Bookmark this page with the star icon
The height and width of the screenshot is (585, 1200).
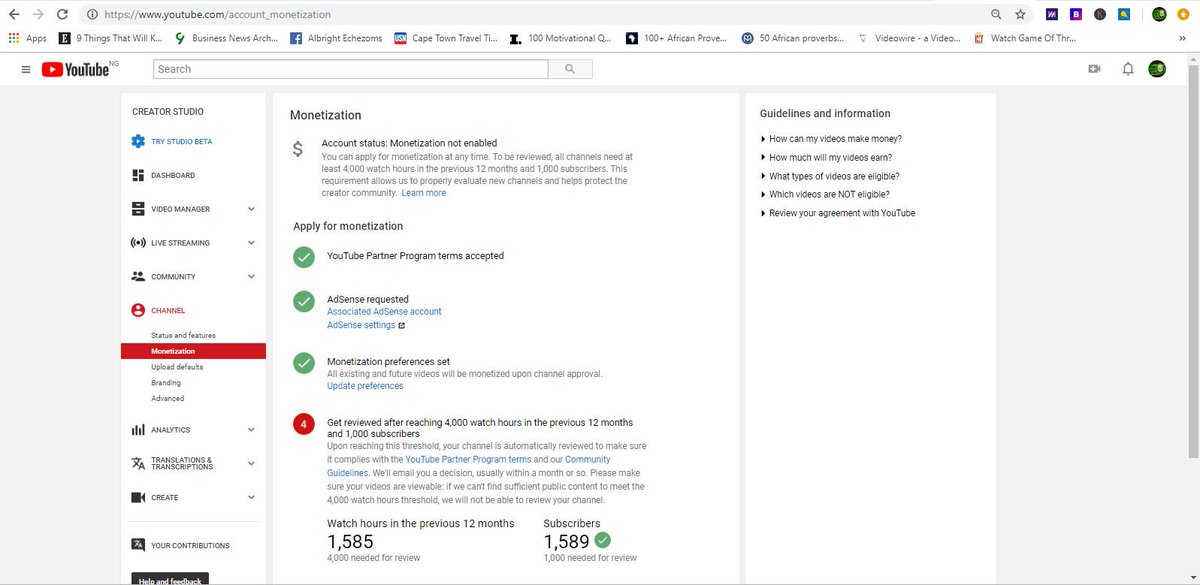(1020, 15)
